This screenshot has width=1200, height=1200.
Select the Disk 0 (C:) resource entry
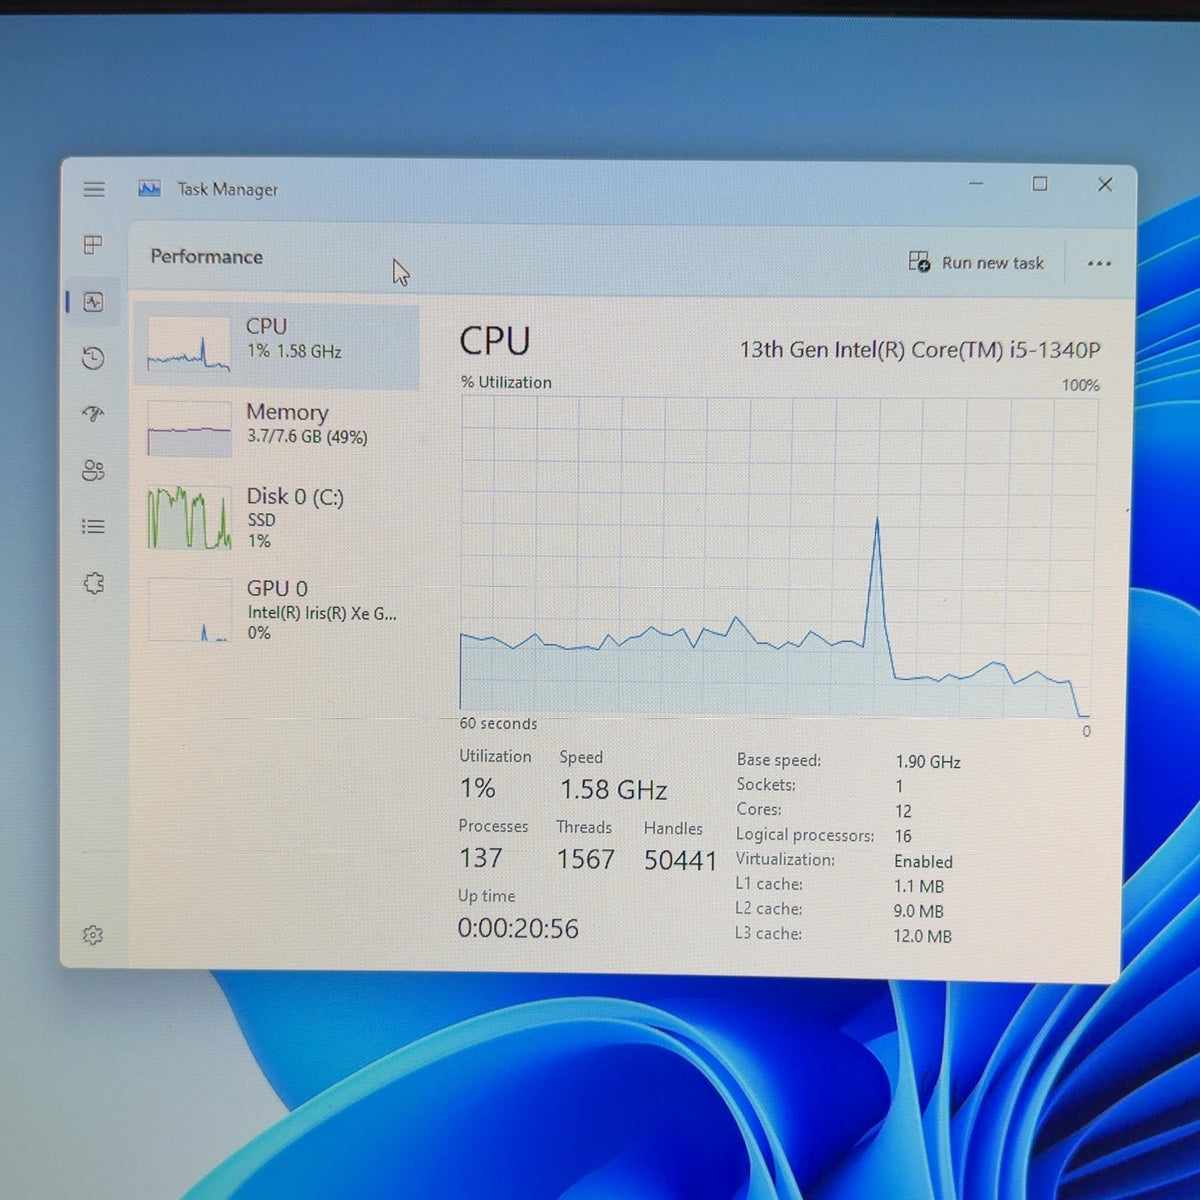coord(277,517)
